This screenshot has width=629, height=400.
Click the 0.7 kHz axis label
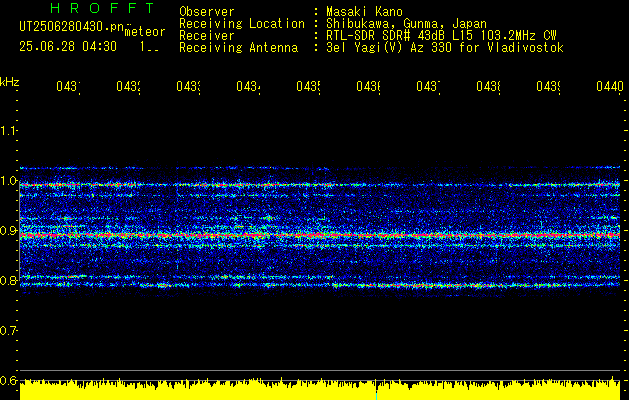8,331
